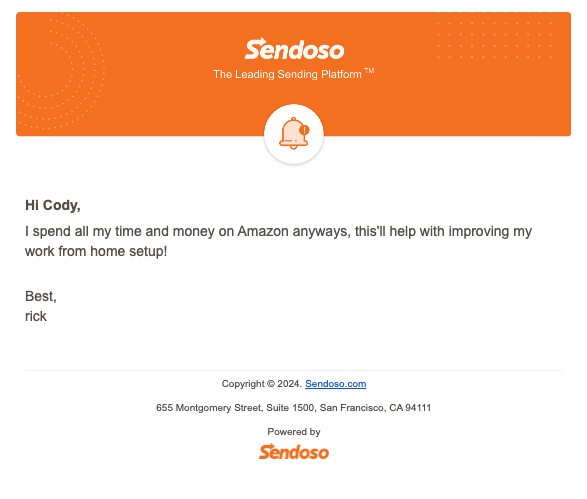
Task: Click the "Powered by" label
Action: coord(294,432)
